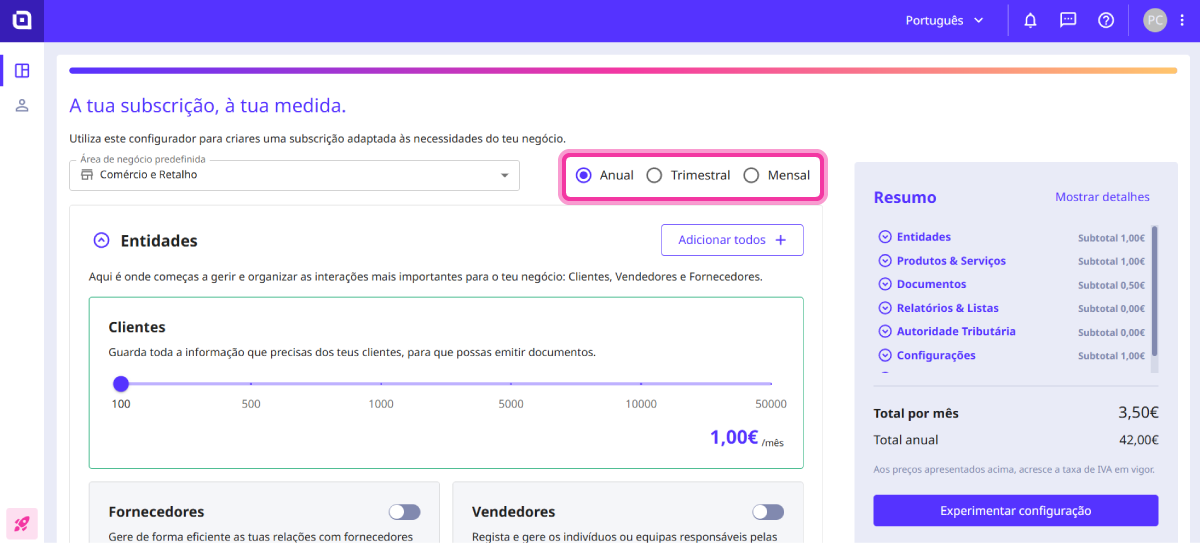1200x543 pixels.
Task: Open the notifications bell
Action: click(1030, 20)
